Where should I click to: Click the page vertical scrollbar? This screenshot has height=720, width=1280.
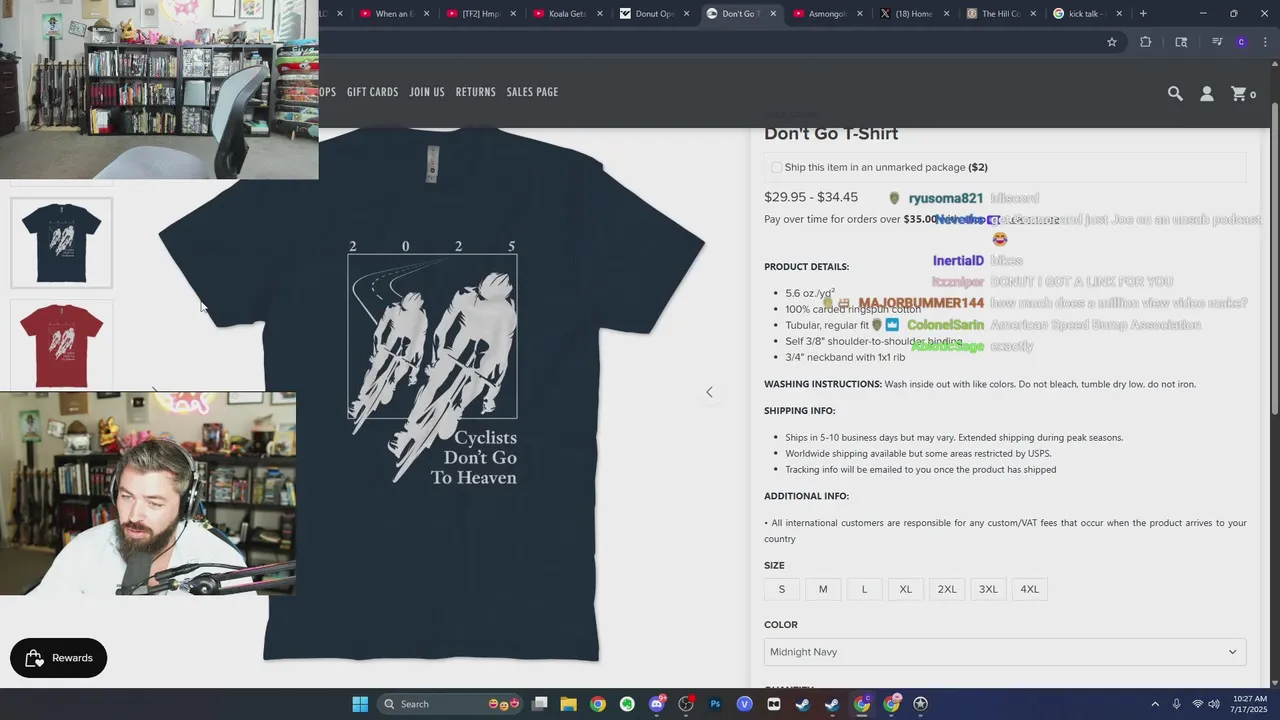pos(1275,260)
